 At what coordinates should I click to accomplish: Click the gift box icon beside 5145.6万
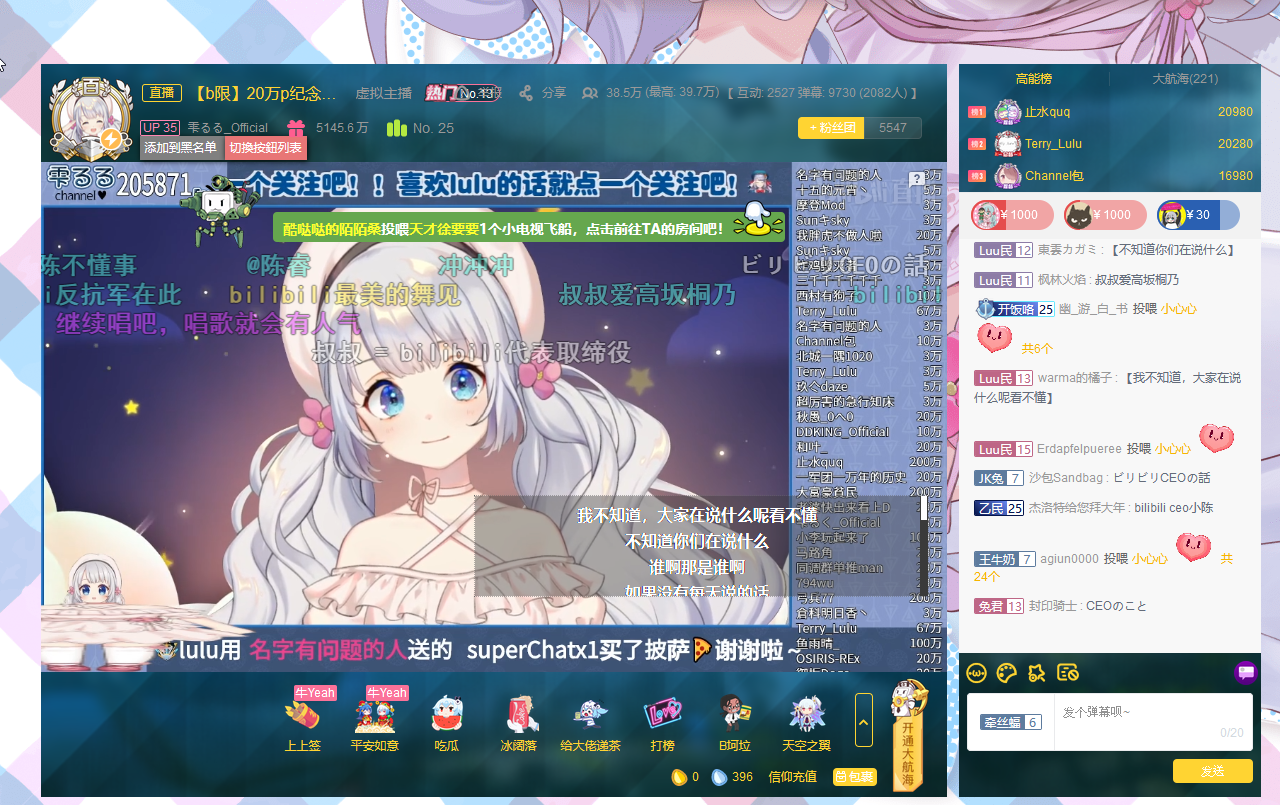(x=296, y=128)
